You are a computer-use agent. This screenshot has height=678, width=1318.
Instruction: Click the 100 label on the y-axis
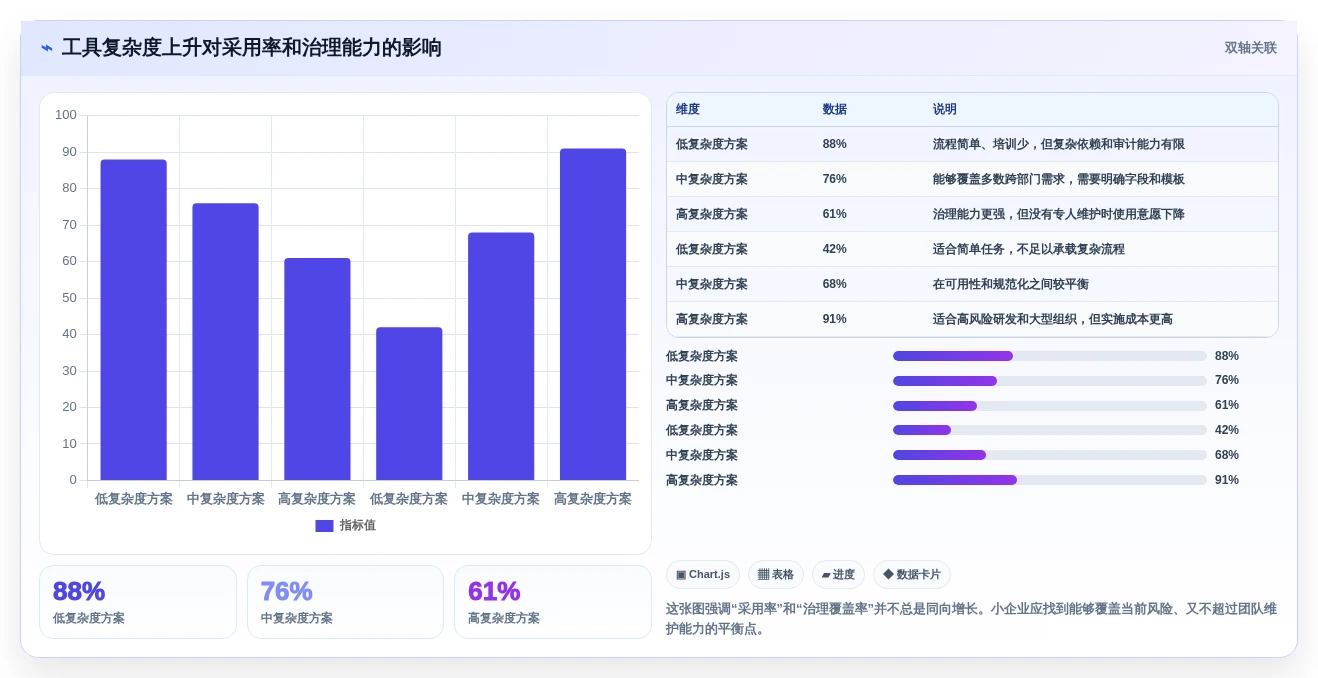pos(66,115)
